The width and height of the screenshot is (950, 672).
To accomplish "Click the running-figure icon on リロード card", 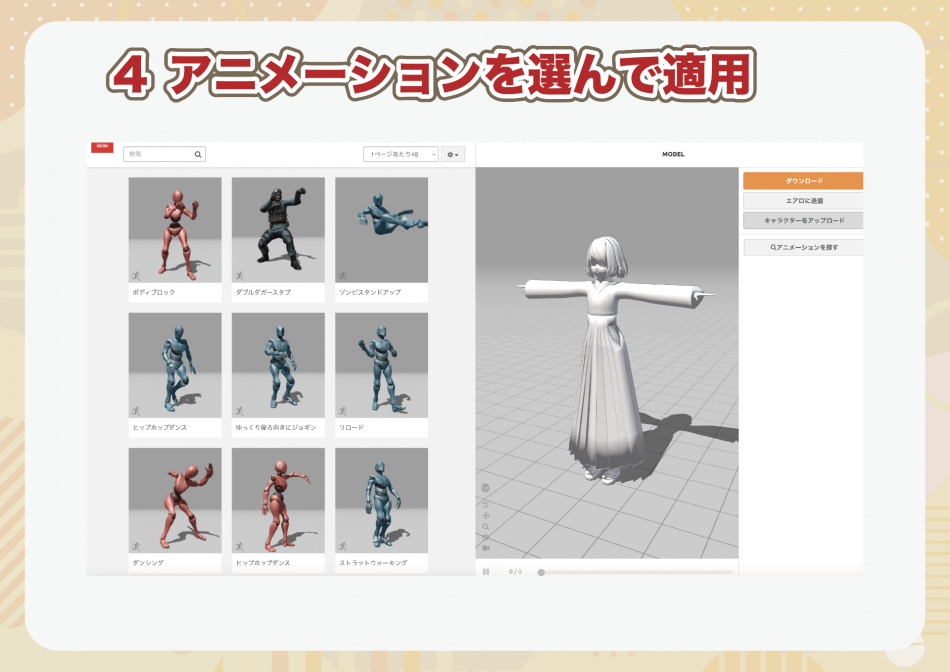I will (x=342, y=411).
